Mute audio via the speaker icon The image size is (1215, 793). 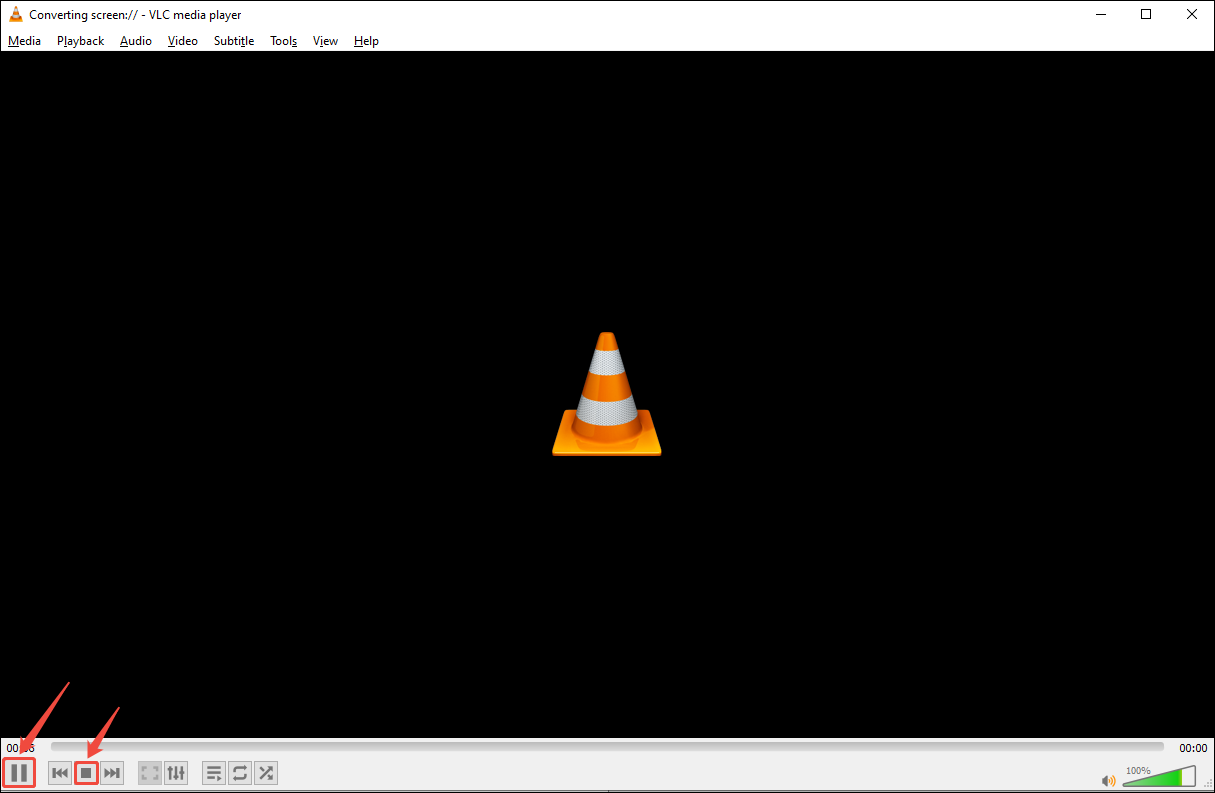click(x=1108, y=779)
